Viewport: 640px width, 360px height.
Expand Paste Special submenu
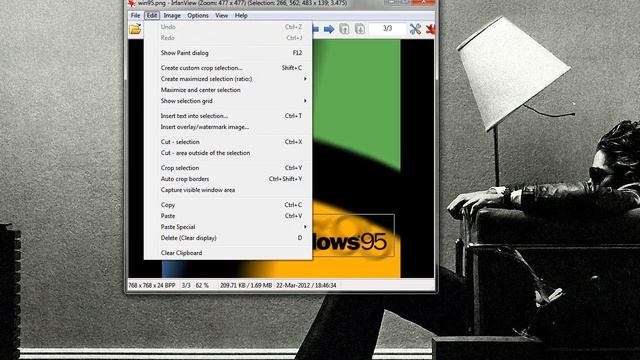pyautogui.click(x=228, y=227)
